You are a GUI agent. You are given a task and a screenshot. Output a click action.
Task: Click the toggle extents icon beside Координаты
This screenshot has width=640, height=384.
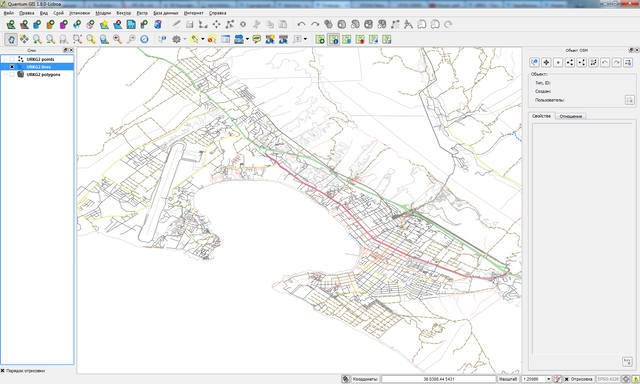click(346, 379)
